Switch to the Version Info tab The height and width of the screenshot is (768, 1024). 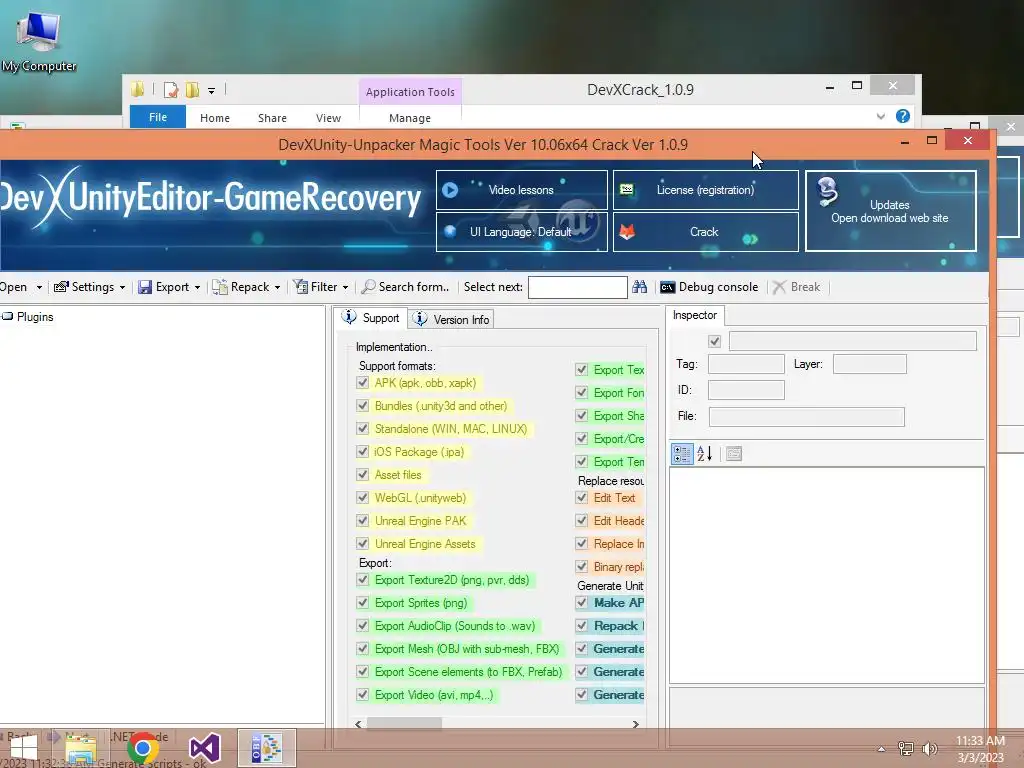(451, 319)
